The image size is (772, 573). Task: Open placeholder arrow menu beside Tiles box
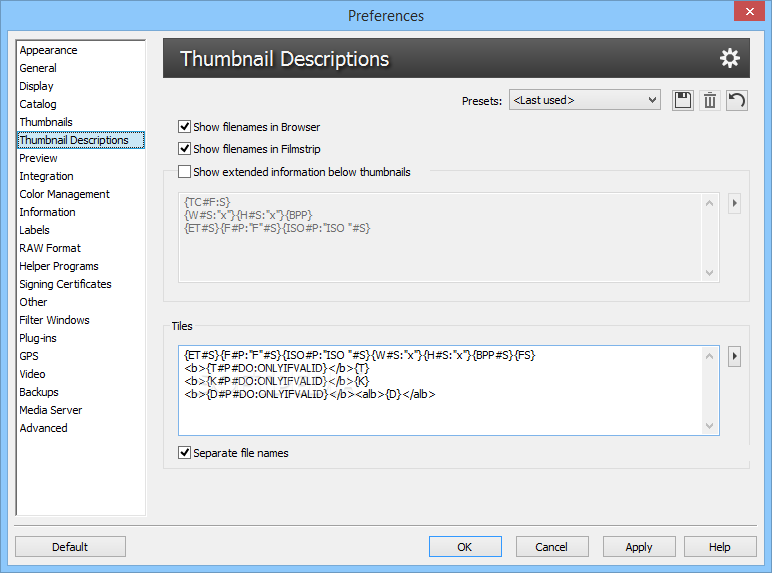[734, 356]
